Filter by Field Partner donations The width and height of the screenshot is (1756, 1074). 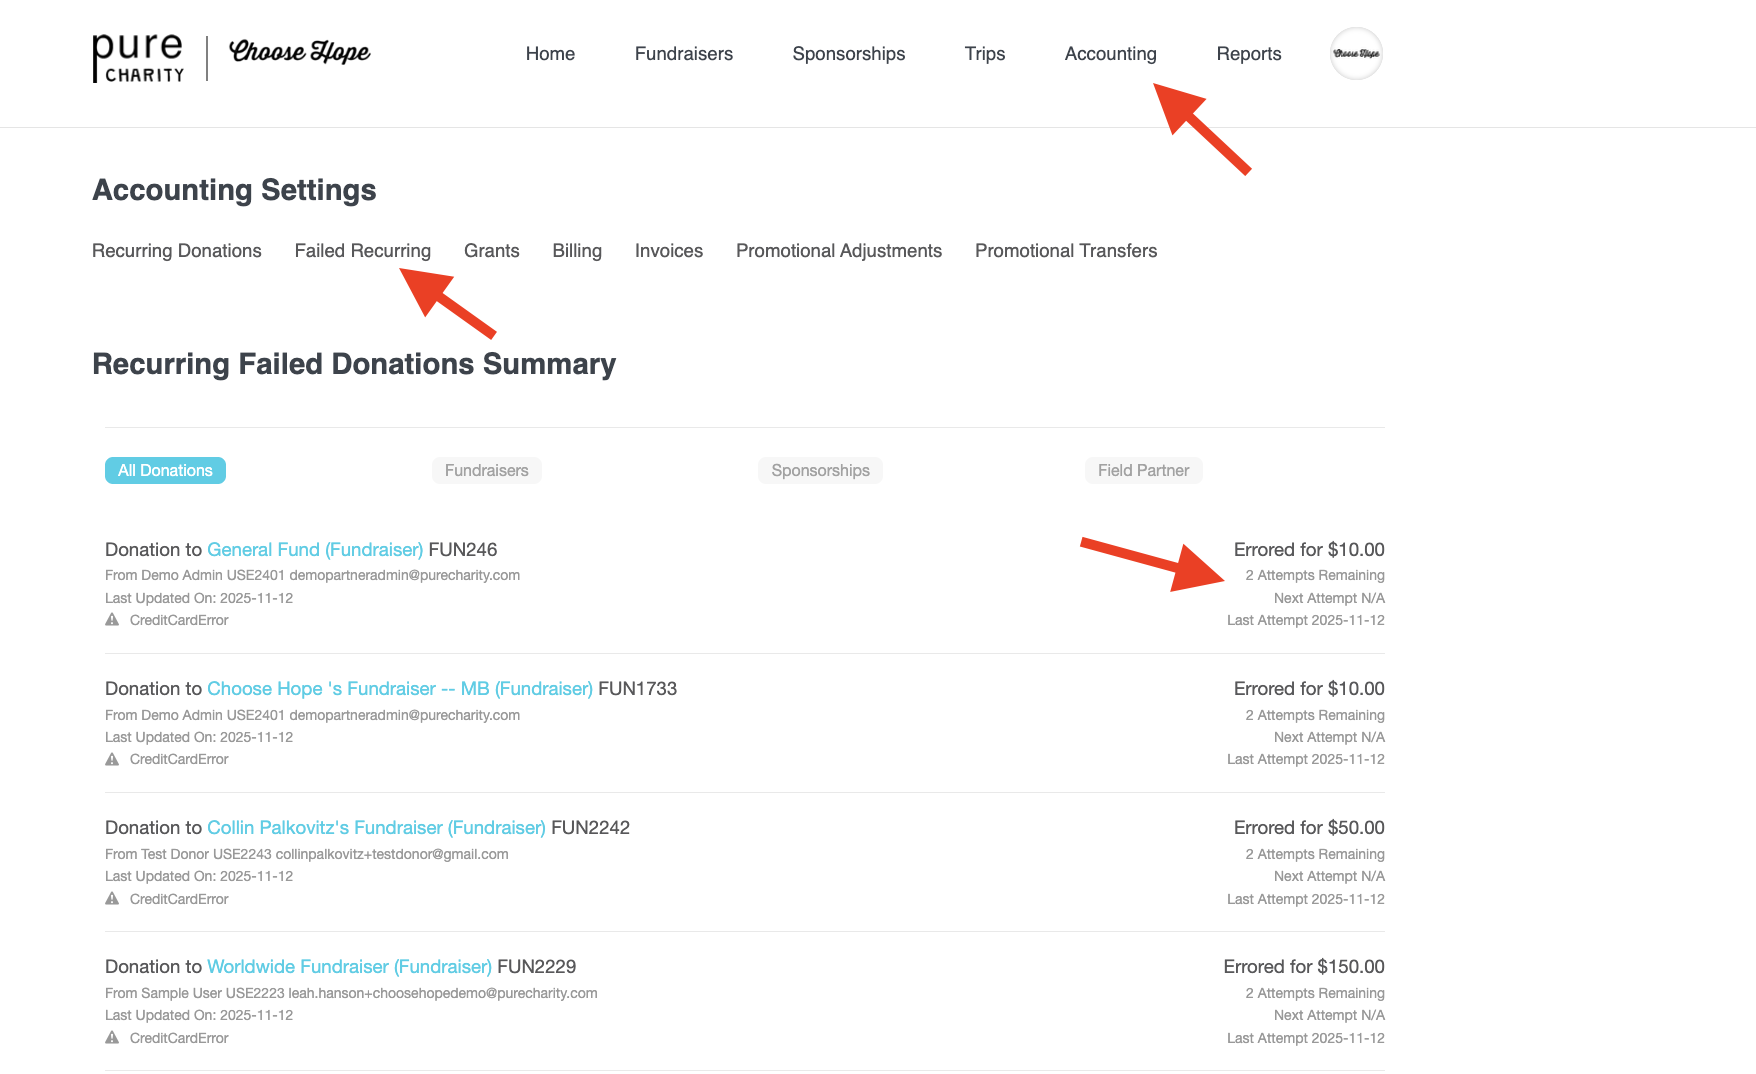(x=1143, y=471)
